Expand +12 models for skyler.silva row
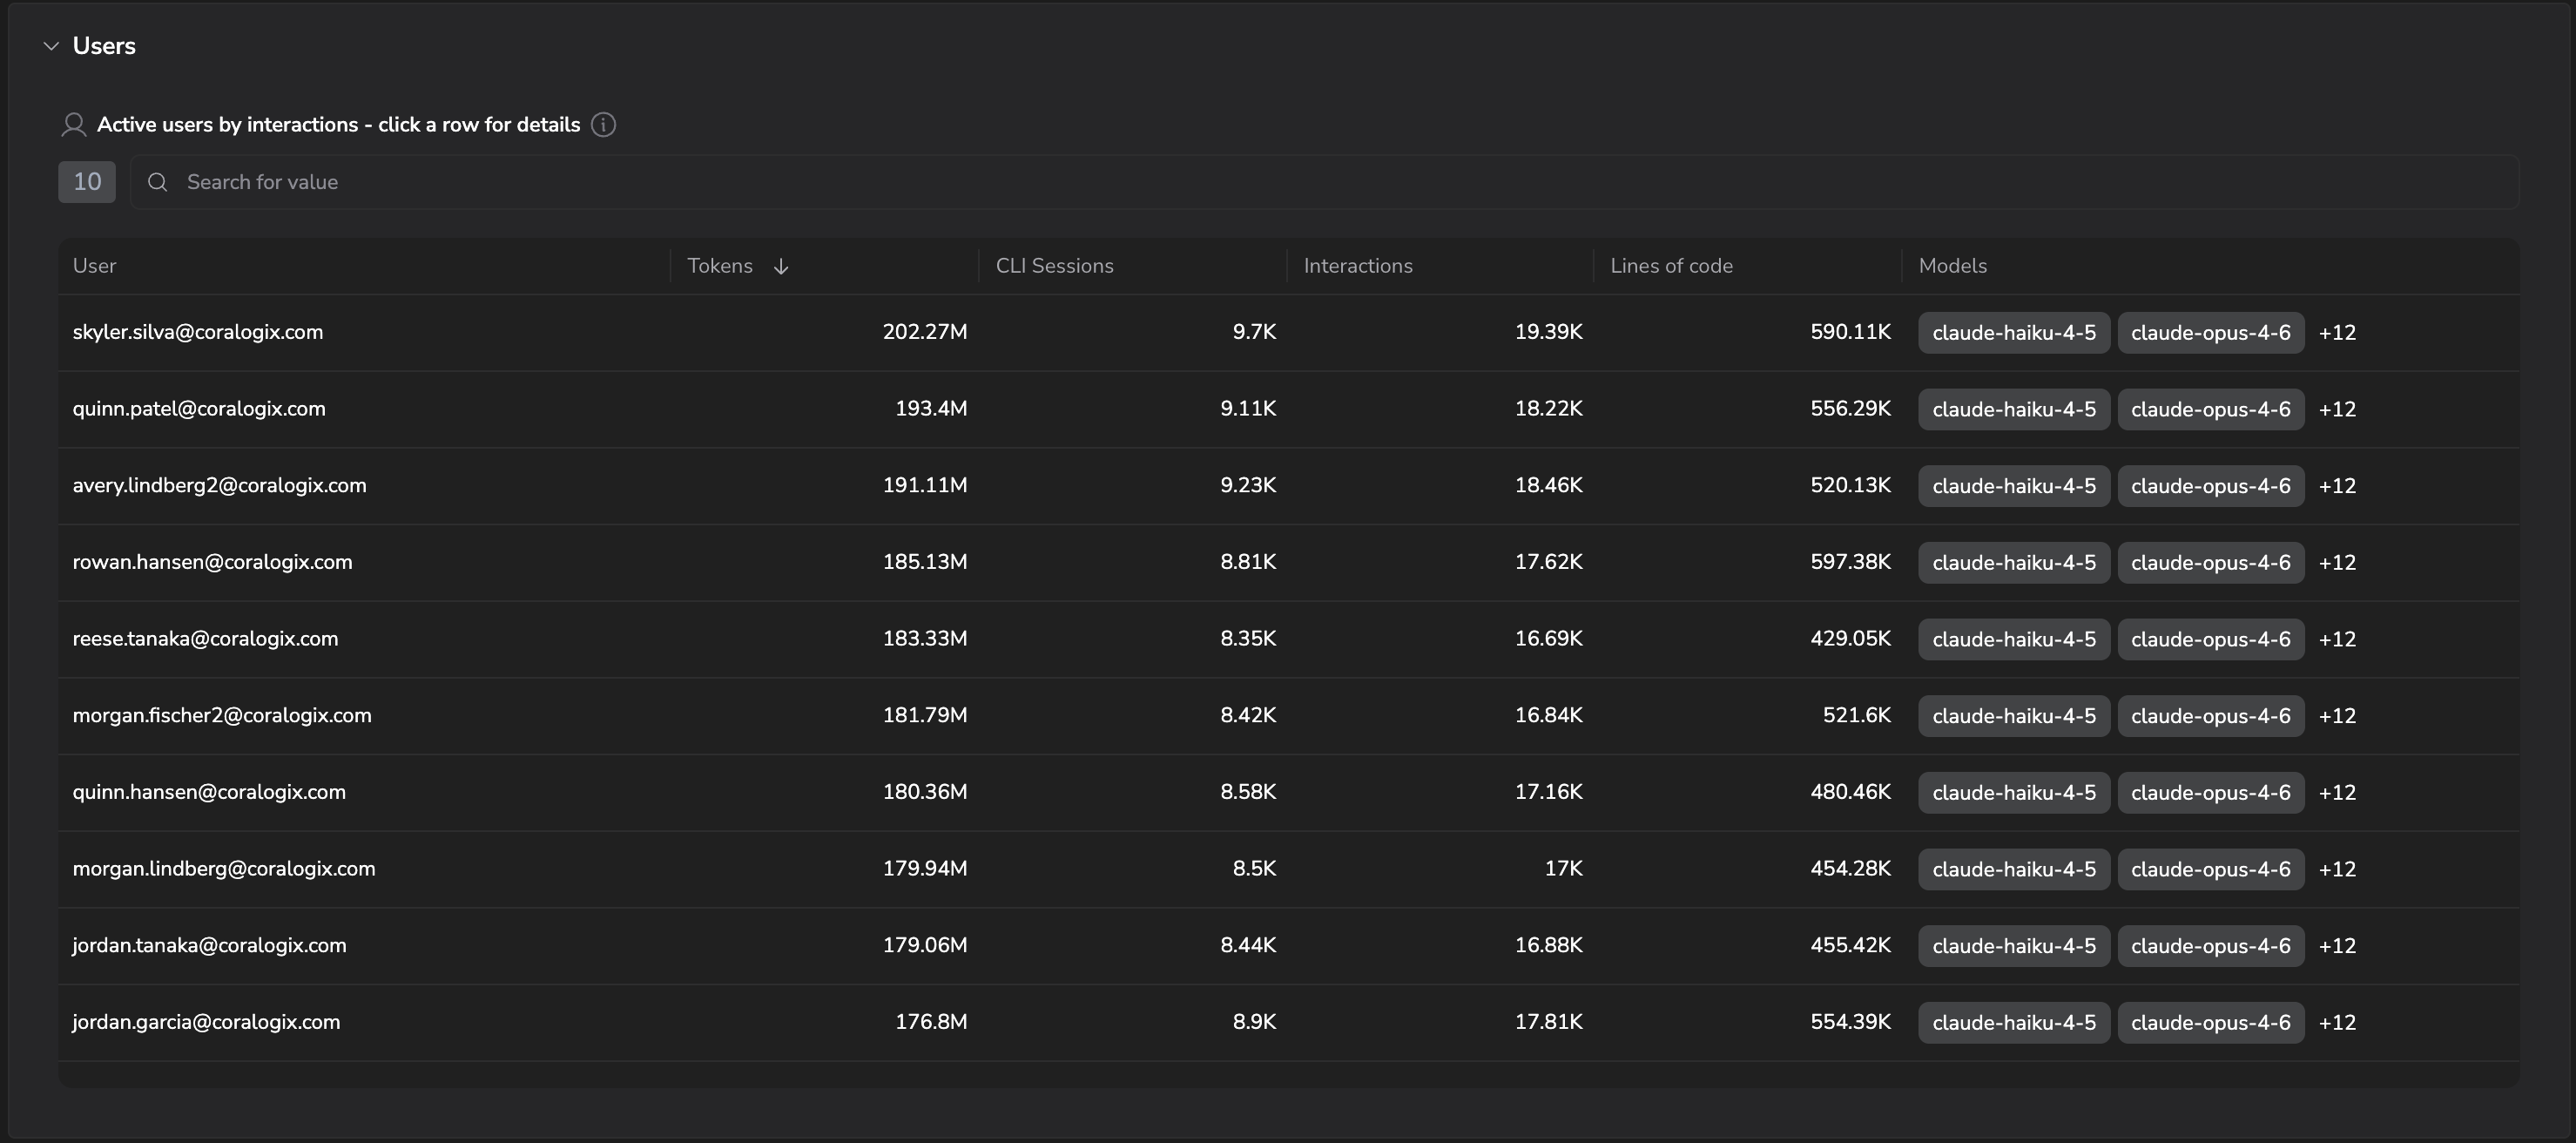2576x1143 pixels. pos(2337,333)
